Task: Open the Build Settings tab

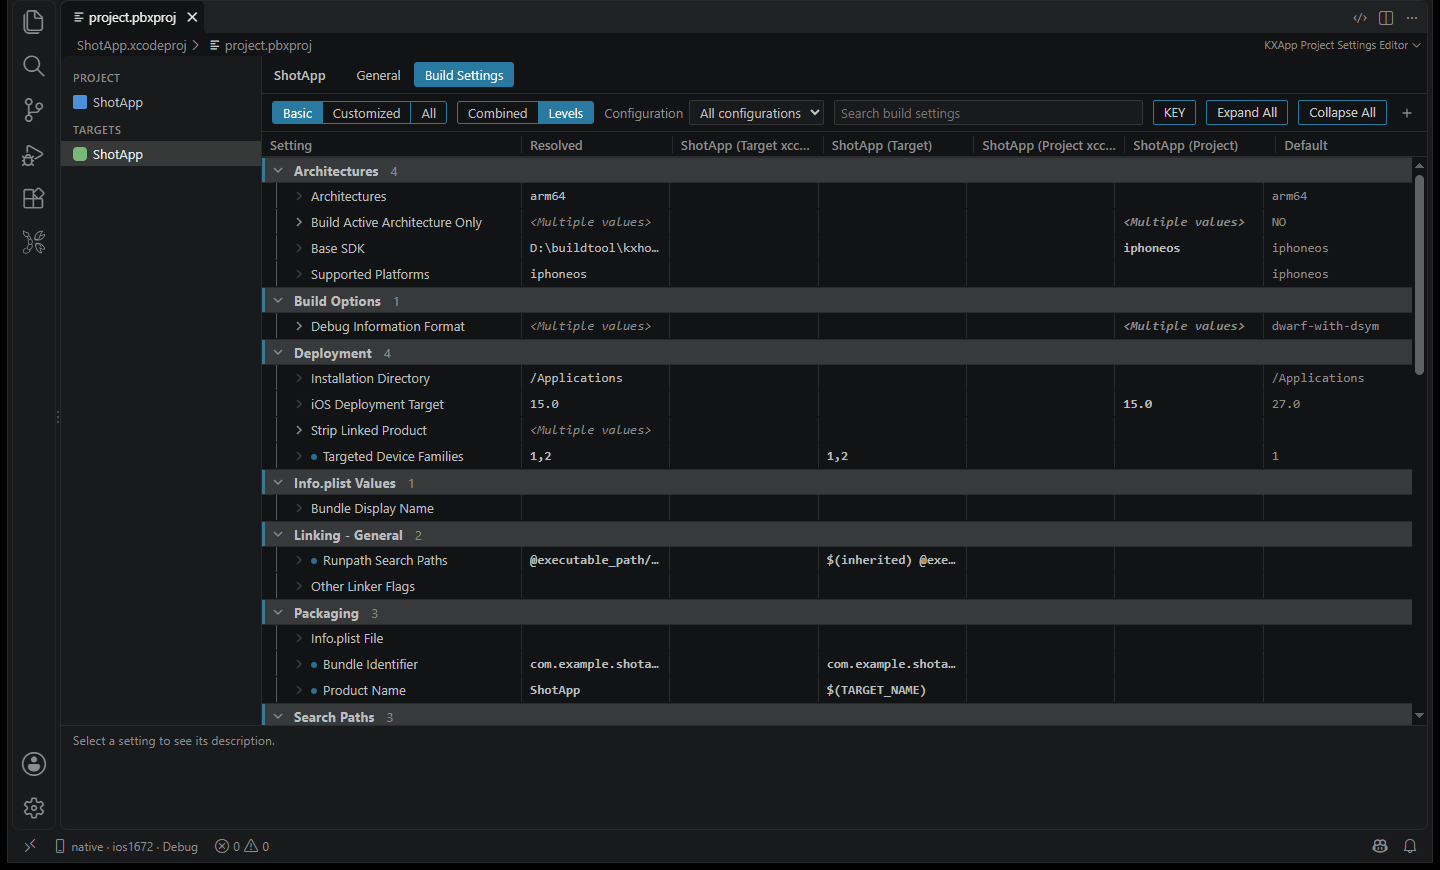Action: coord(464,75)
